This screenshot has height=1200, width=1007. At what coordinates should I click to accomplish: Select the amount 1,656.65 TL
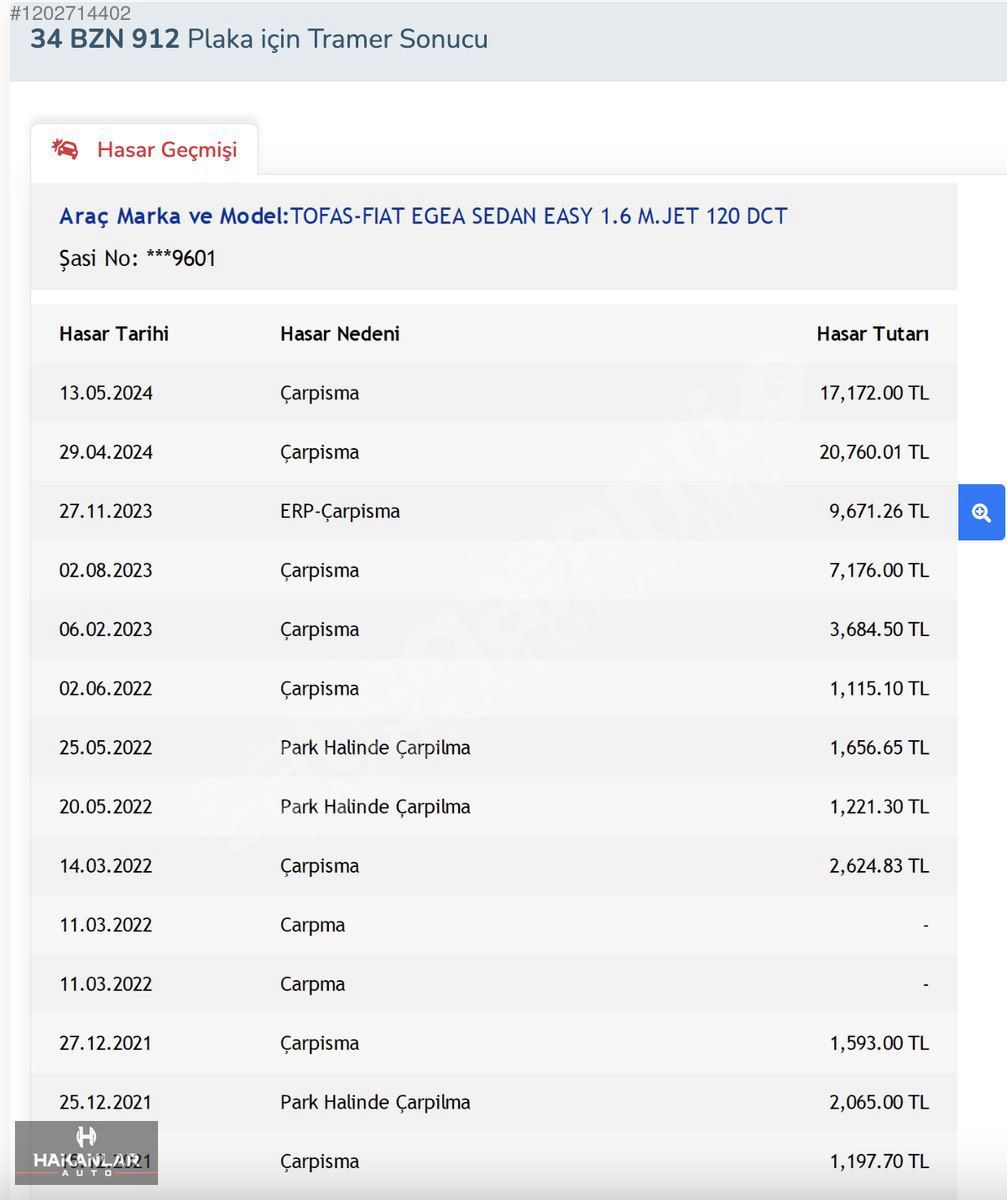pyautogui.click(x=879, y=747)
